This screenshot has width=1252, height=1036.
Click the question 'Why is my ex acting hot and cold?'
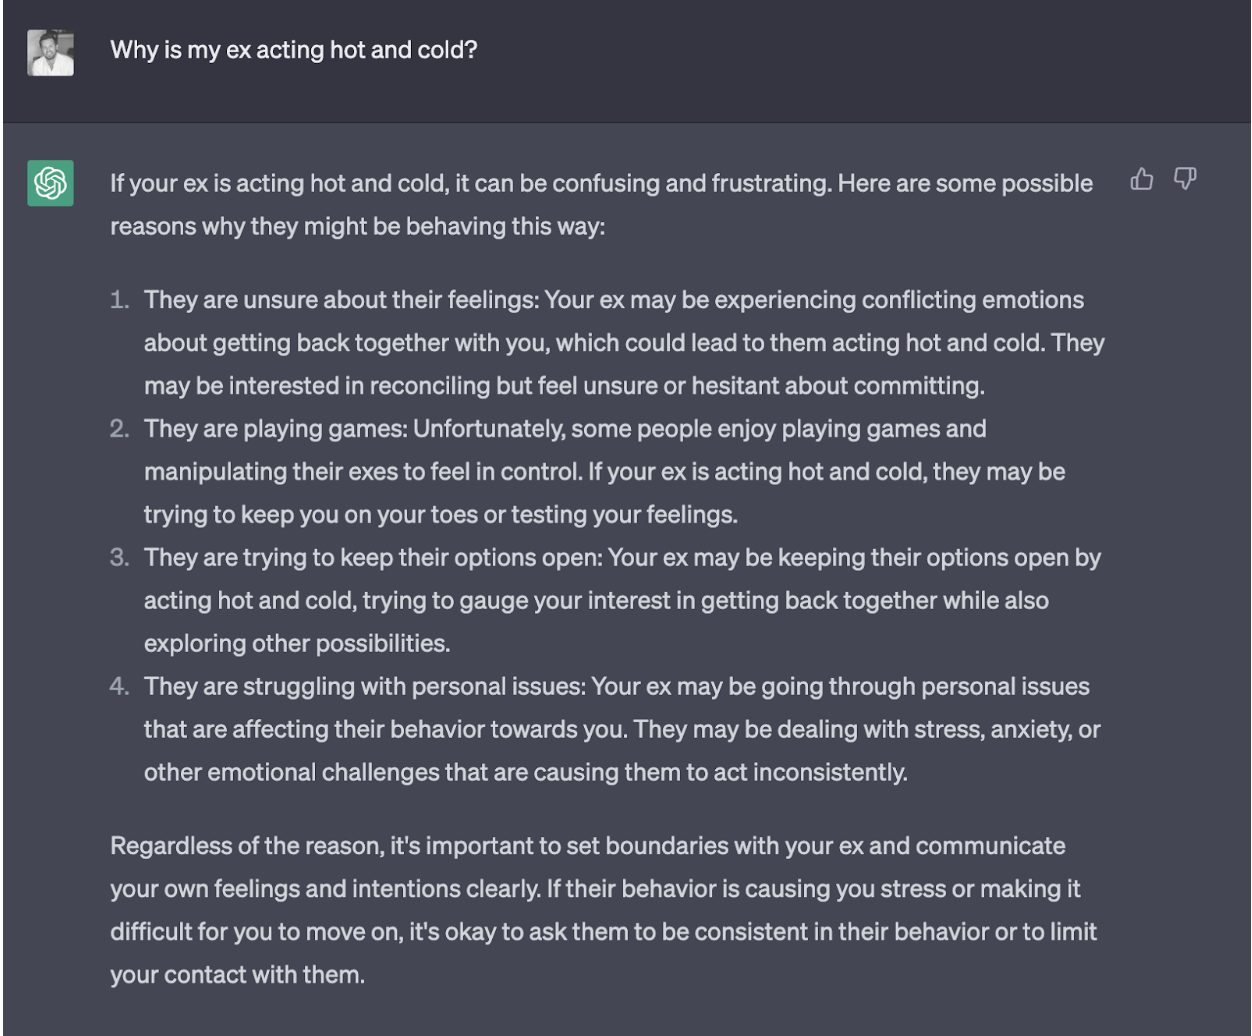(293, 49)
